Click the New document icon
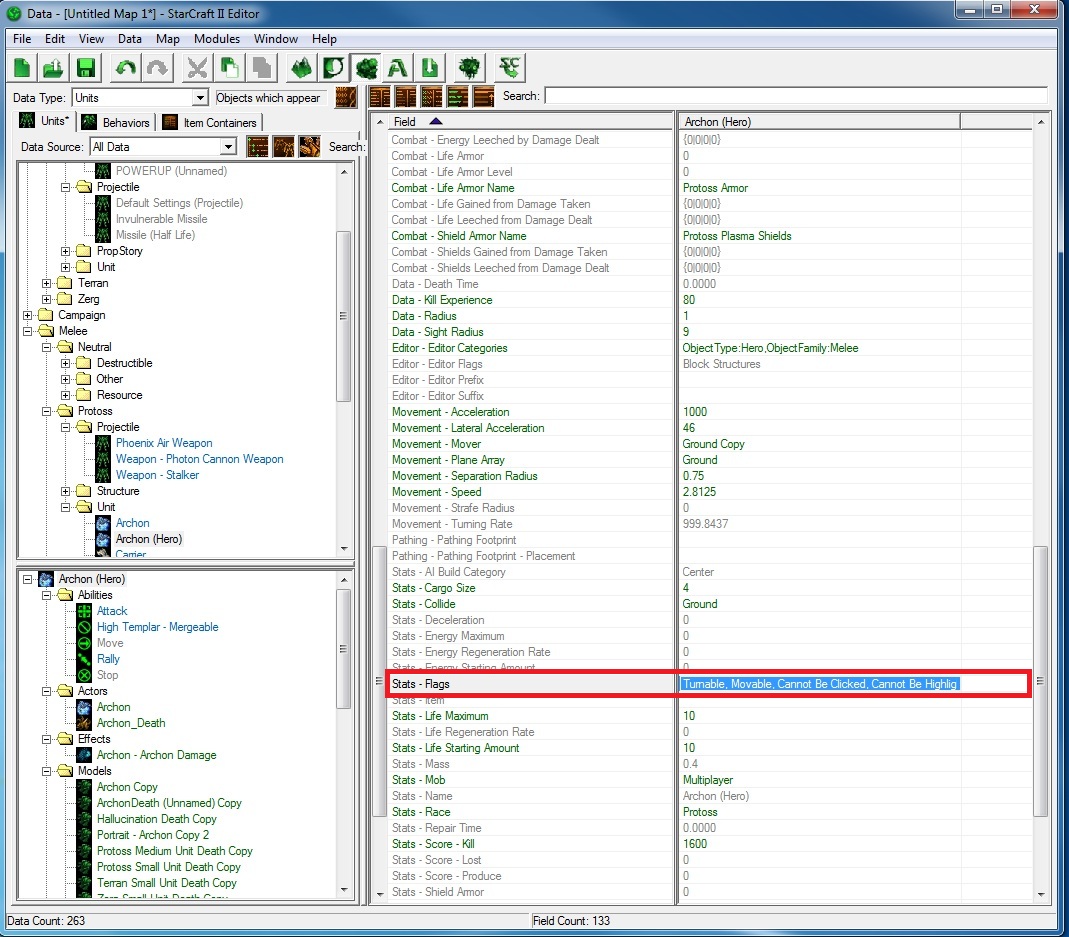The height and width of the screenshot is (937, 1069). (22, 68)
